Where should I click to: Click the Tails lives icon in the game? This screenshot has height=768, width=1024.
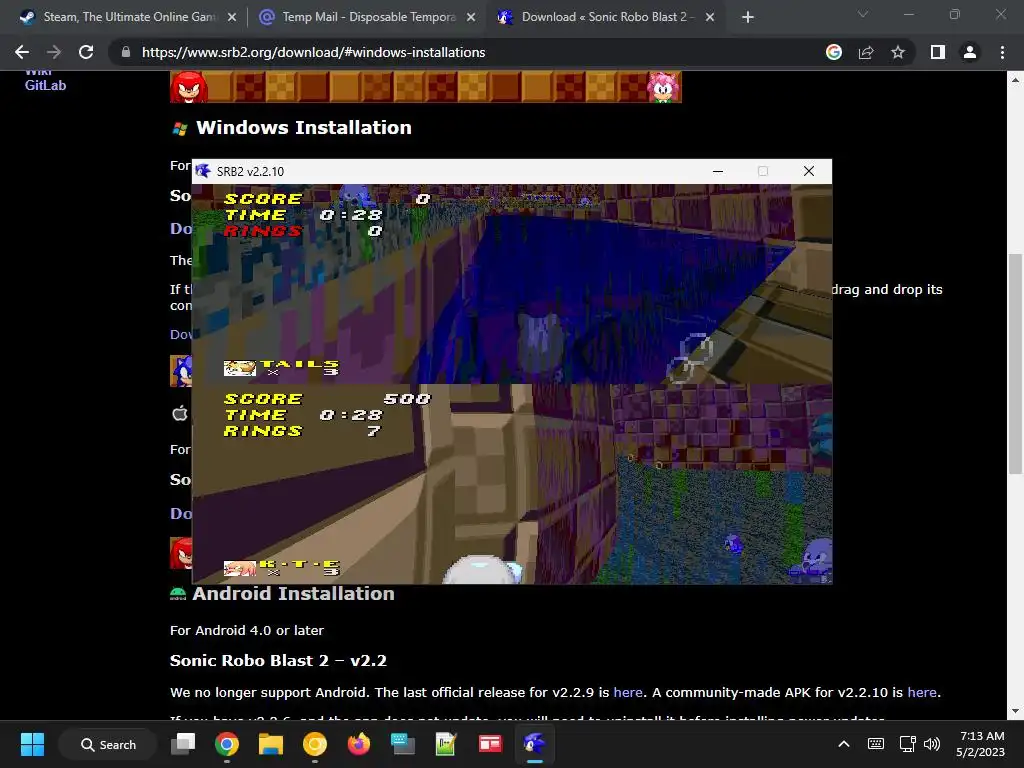240,368
